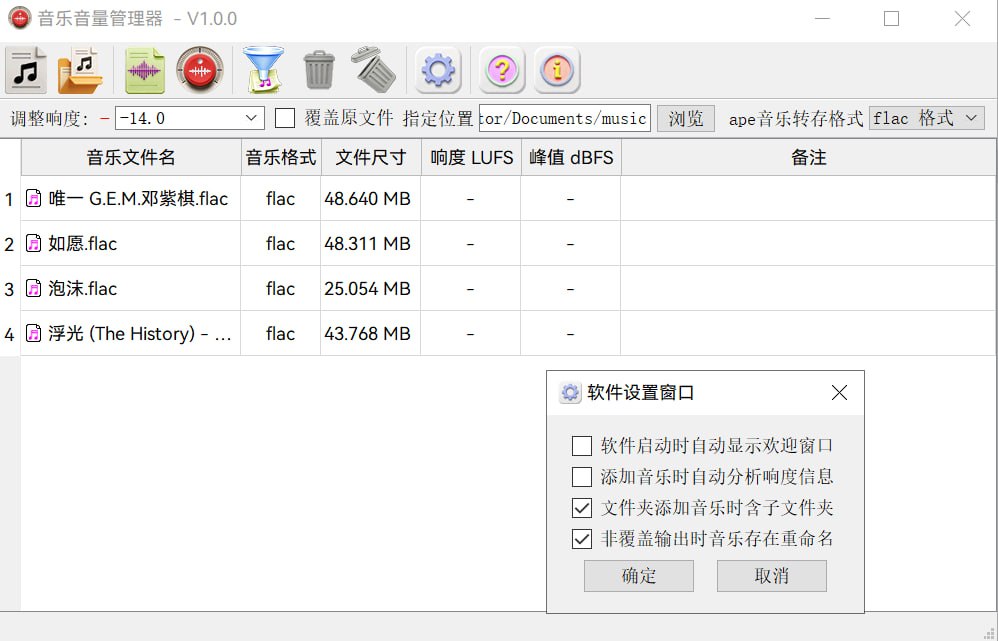Click the add music folder icon
The image size is (998, 641).
tap(80, 70)
